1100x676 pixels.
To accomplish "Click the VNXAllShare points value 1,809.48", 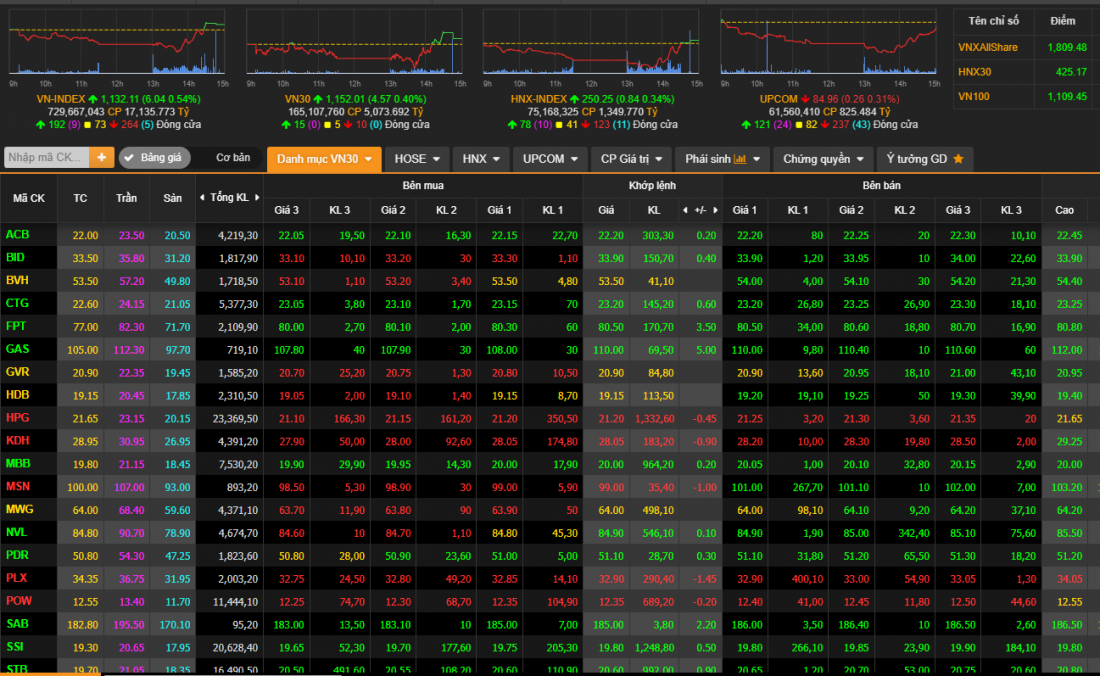I will [1067, 48].
